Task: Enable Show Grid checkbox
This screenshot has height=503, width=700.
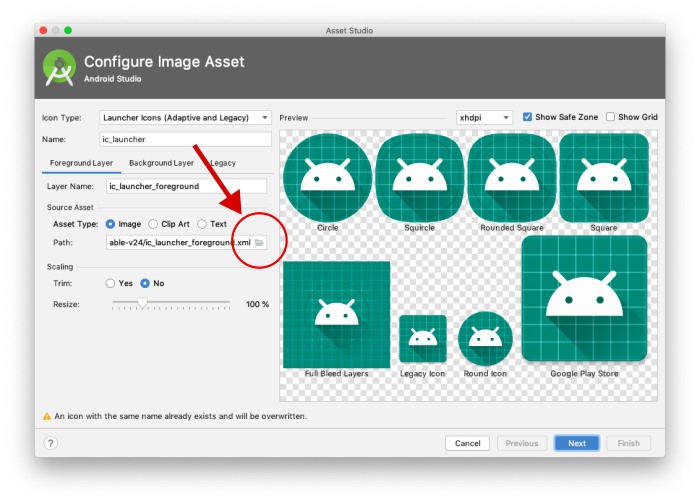Action: point(610,117)
